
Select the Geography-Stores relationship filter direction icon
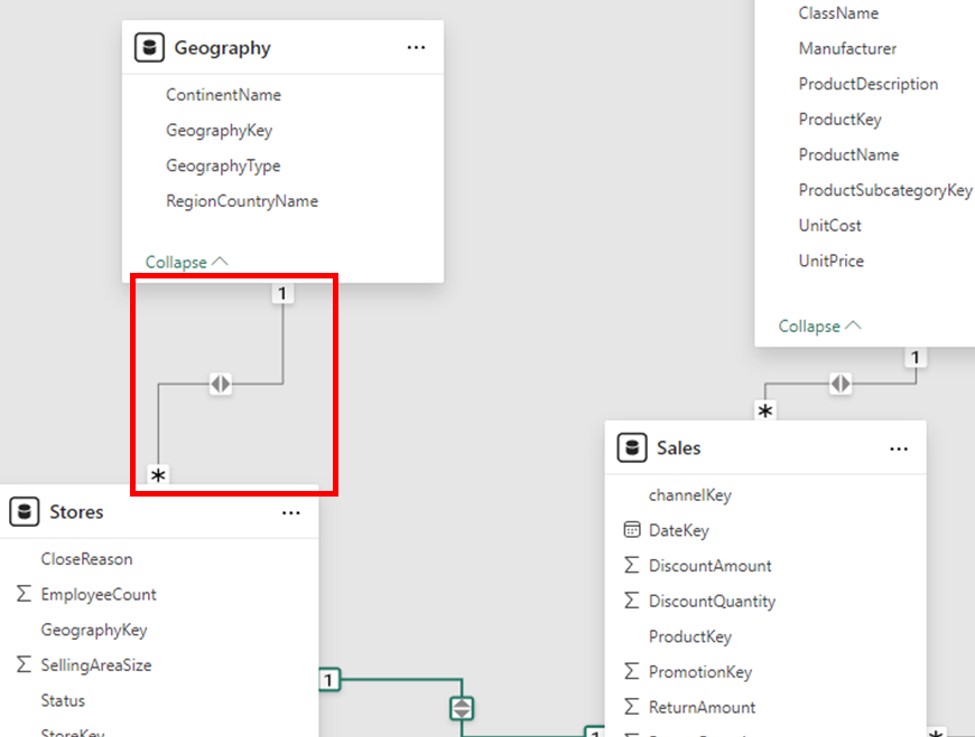pyautogui.click(x=220, y=383)
